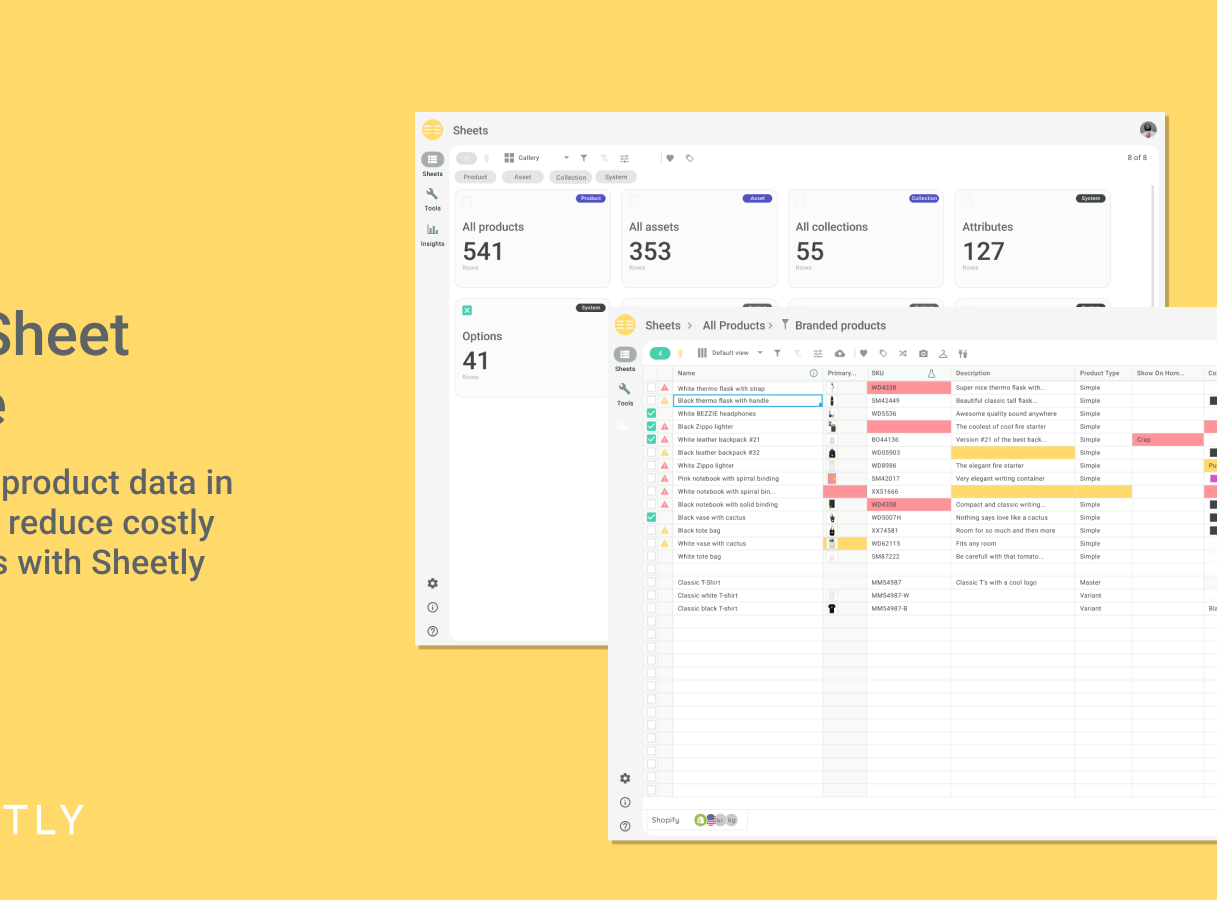Click the camera icon in products toolbar
Image resolution: width=1217 pixels, height=900 pixels.
tap(923, 353)
